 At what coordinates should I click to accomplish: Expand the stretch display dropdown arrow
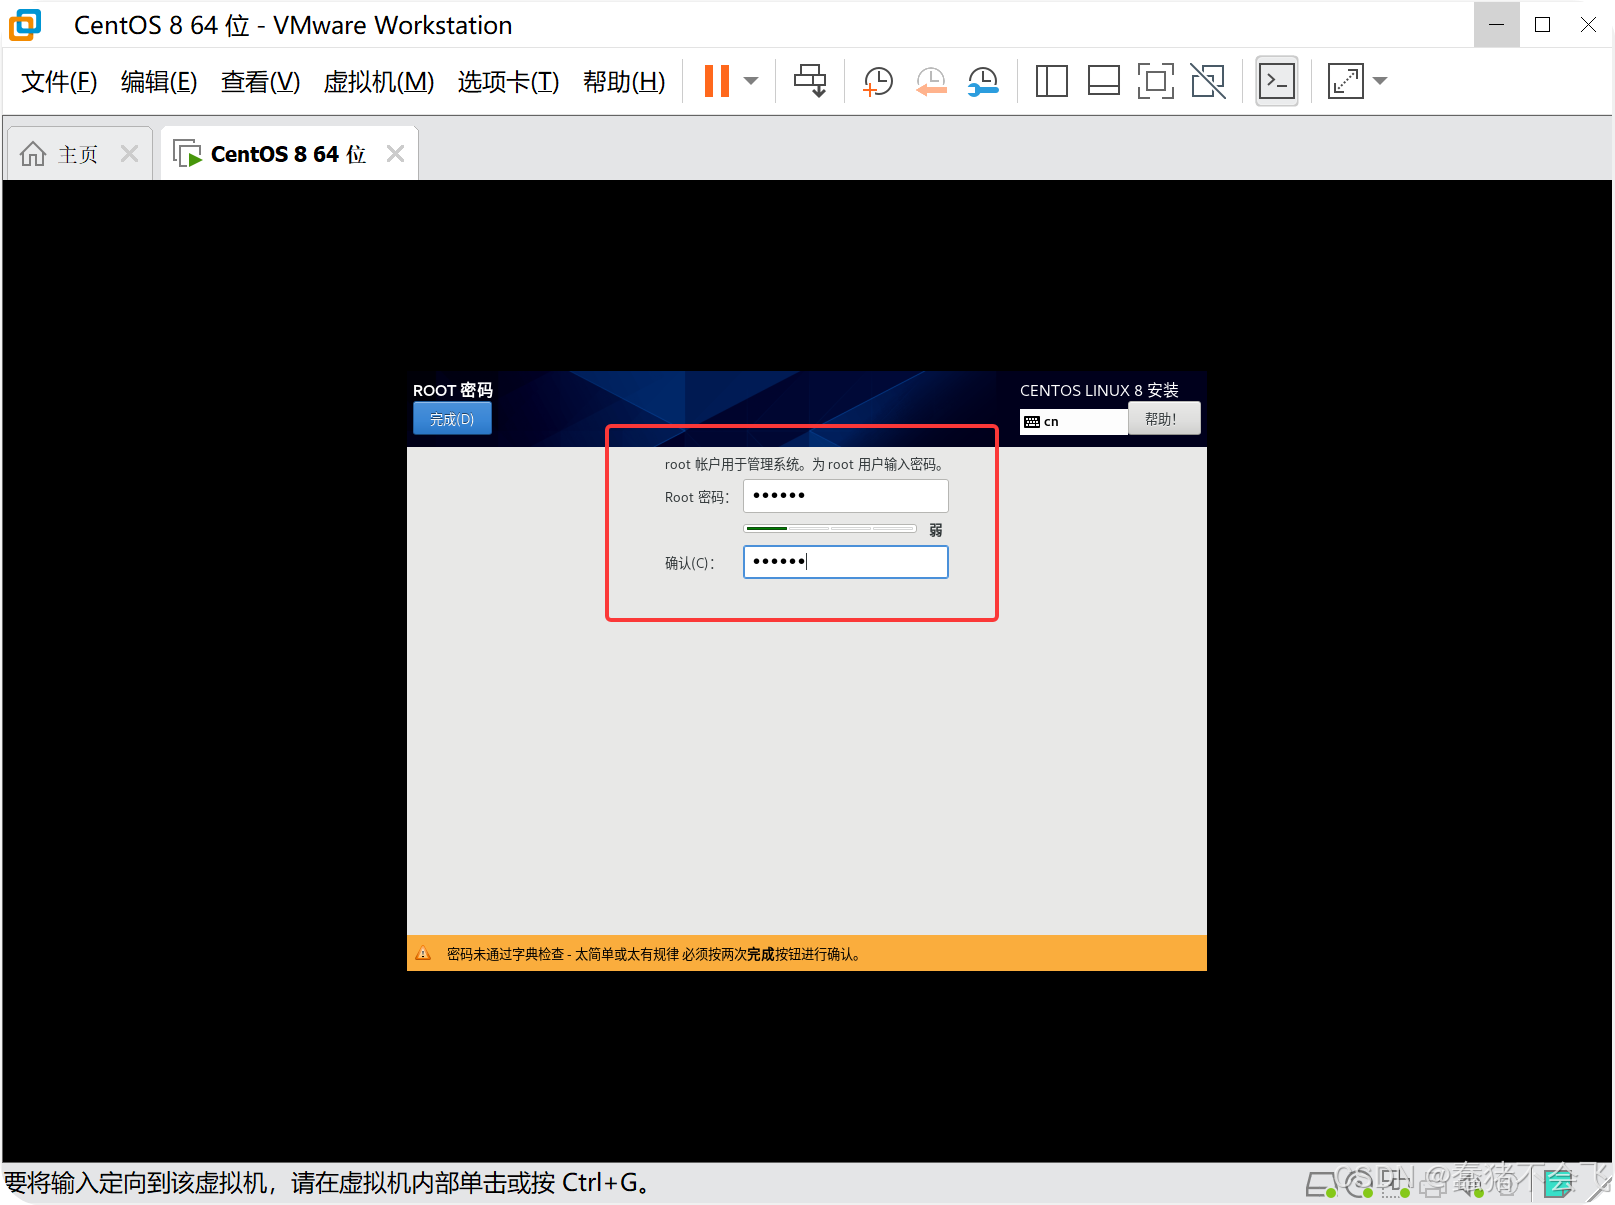pos(1380,81)
